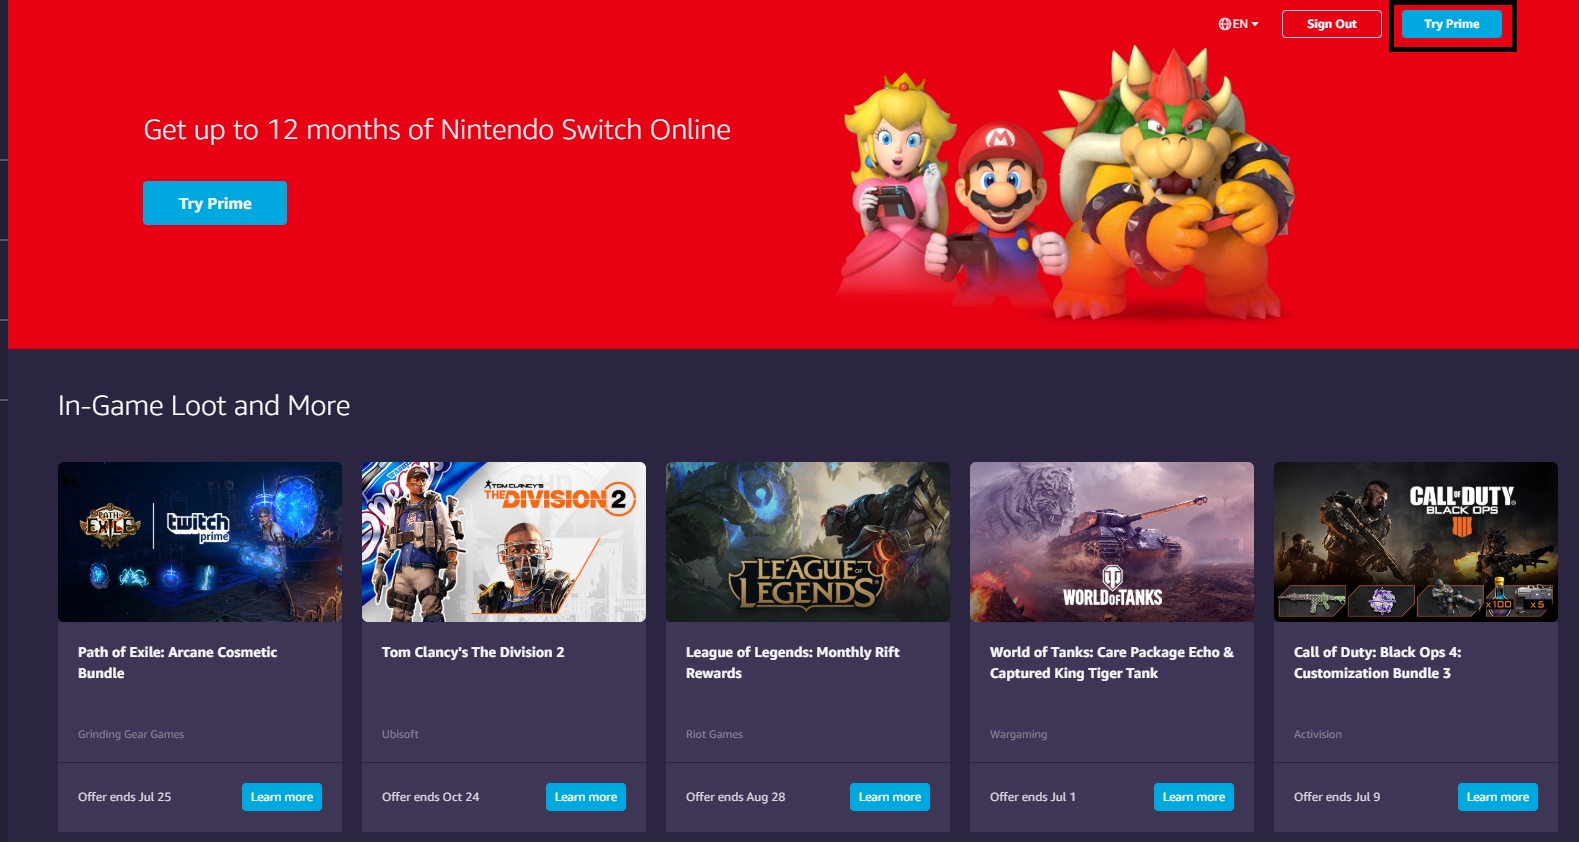Select Call of Duty: Black Ops 4 title
Screen dimensions: 1579x842
tap(1378, 662)
